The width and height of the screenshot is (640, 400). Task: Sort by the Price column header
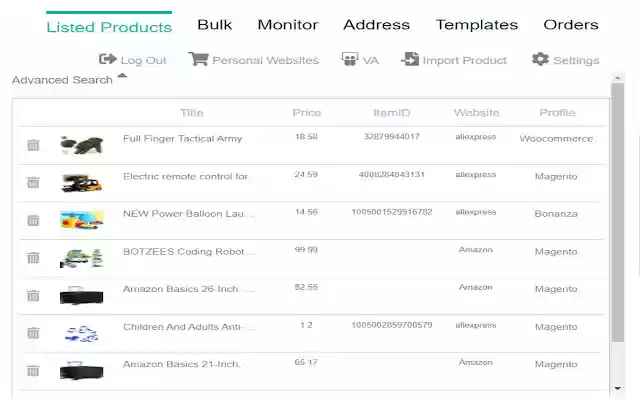point(307,113)
